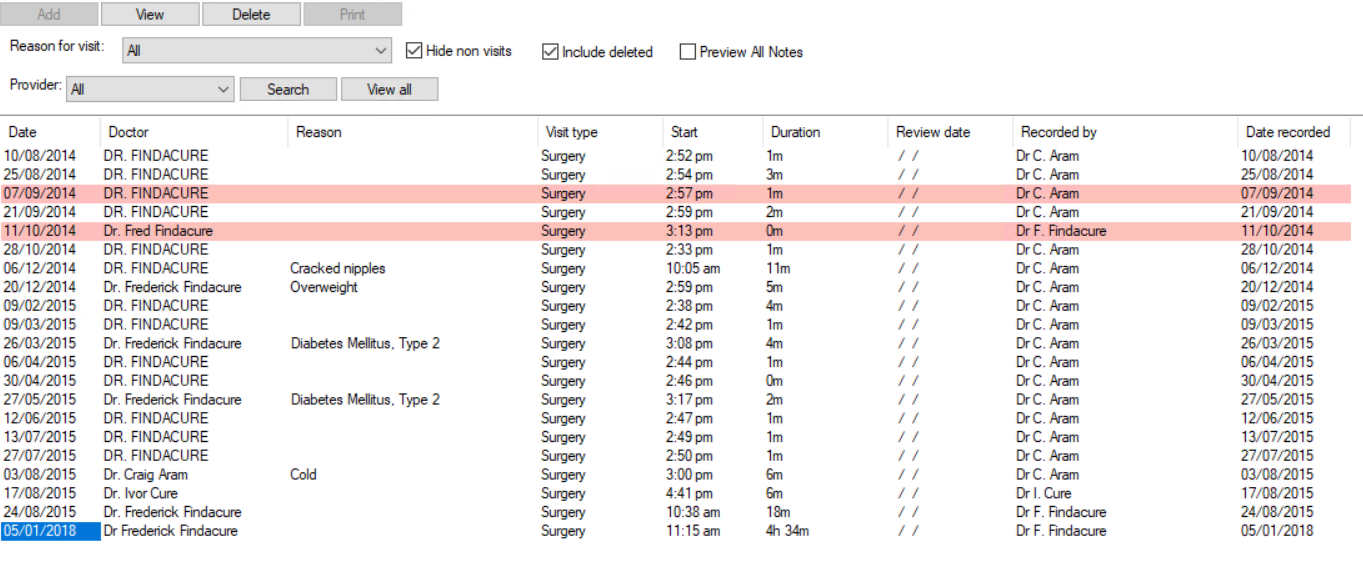Viewport: 1363px width, 567px height.
Task: Select the visit dated 25/08/2014
Action: (x=675, y=175)
